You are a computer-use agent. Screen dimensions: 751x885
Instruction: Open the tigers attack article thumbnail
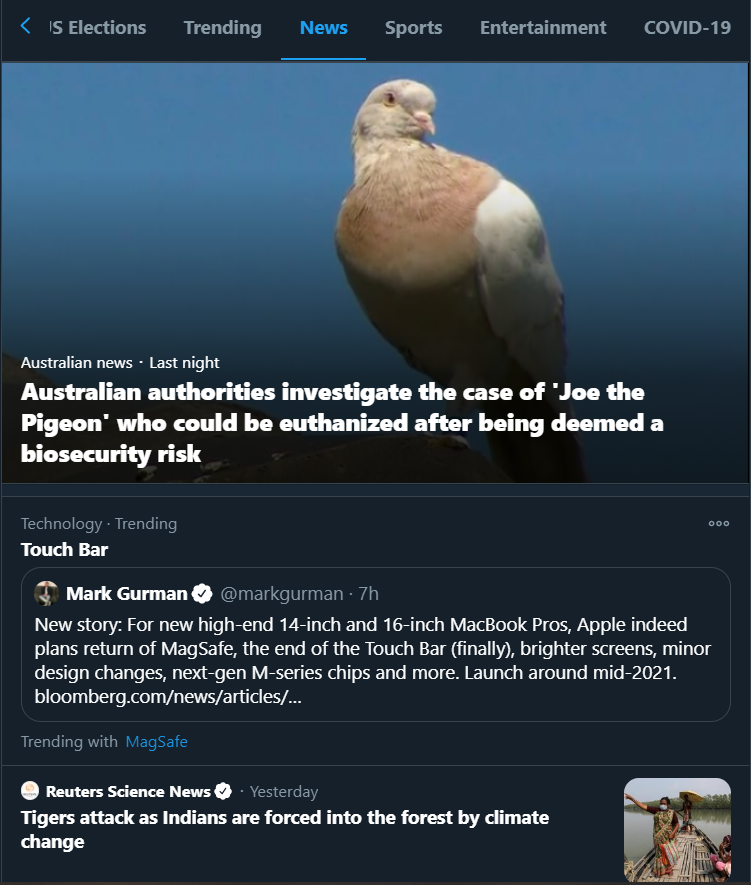tap(677, 830)
